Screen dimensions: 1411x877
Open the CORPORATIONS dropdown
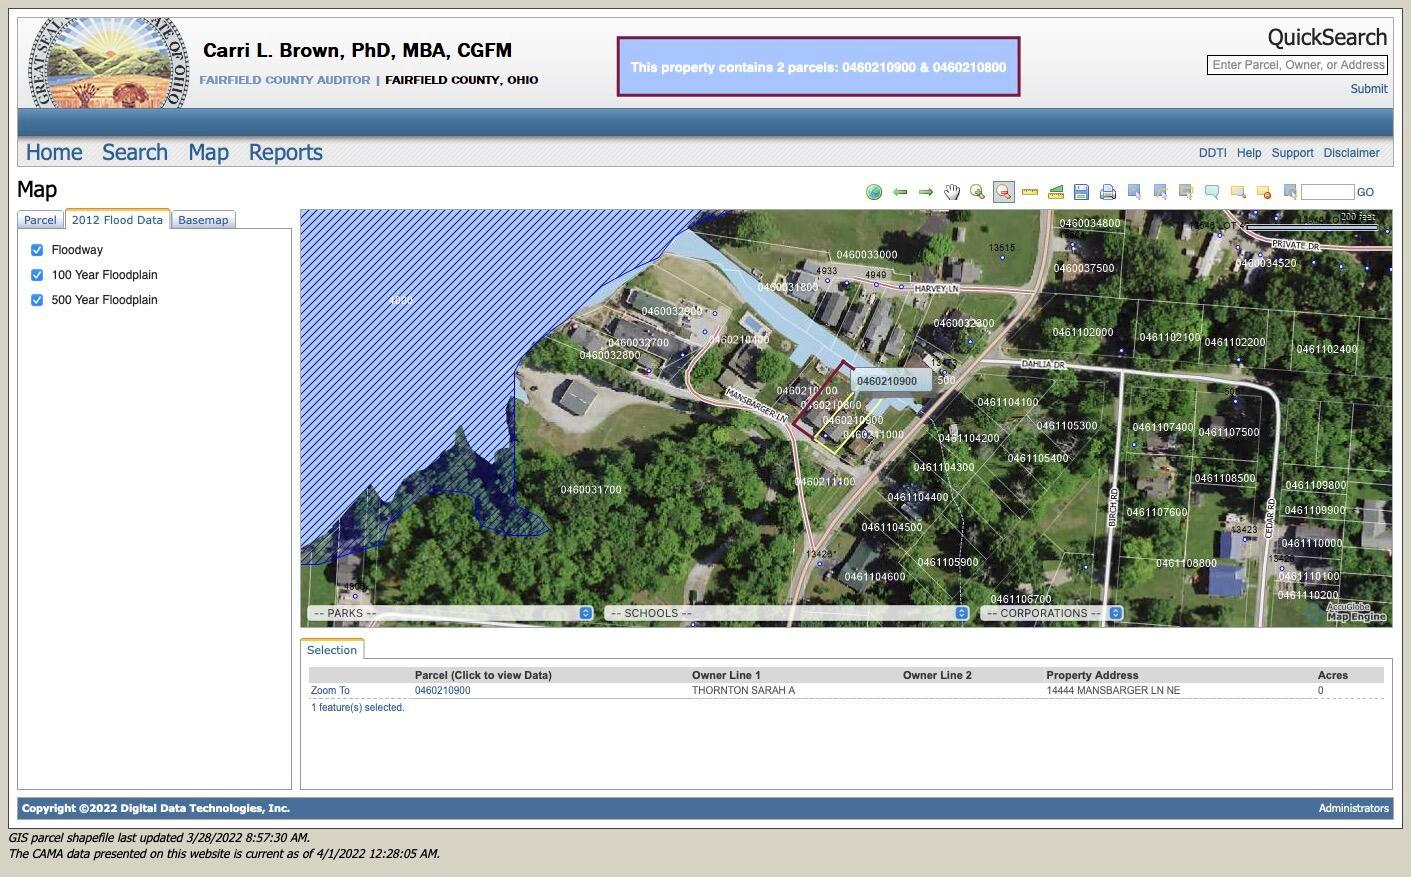[x=1052, y=613]
